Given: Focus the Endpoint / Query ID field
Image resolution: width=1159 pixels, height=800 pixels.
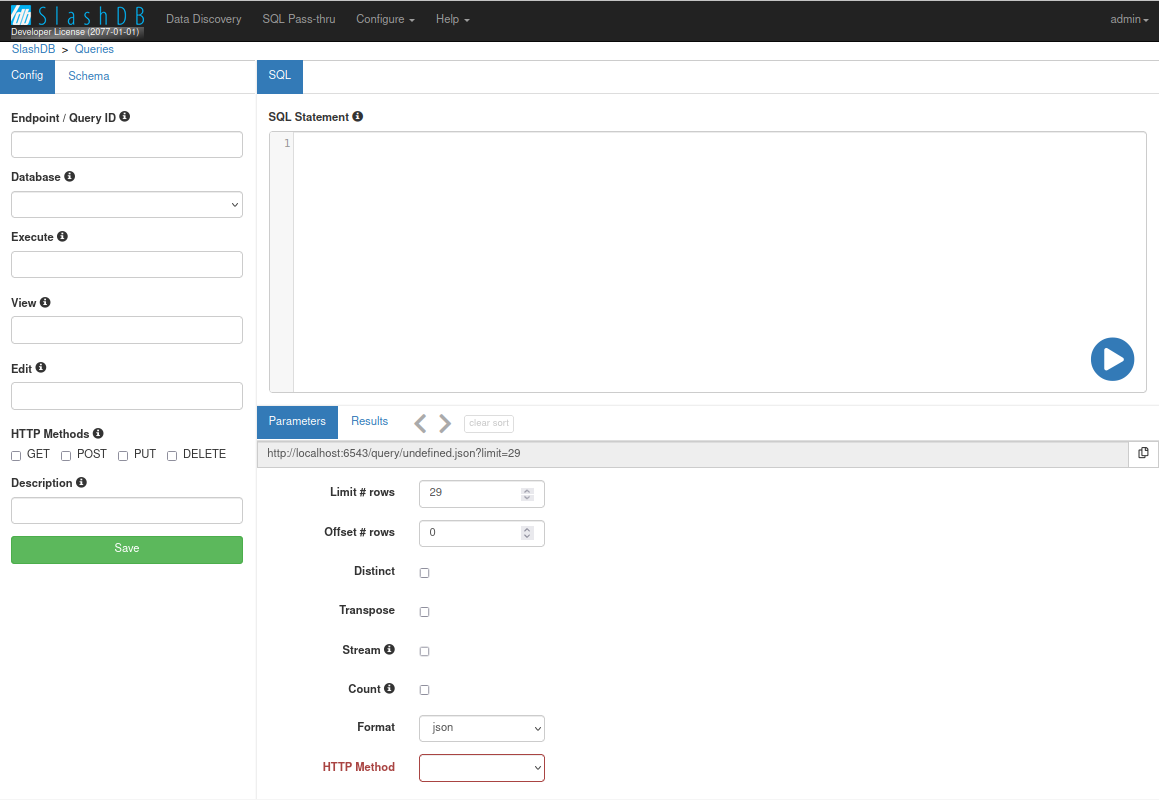Looking at the screenshot, I should click(126, 145).
